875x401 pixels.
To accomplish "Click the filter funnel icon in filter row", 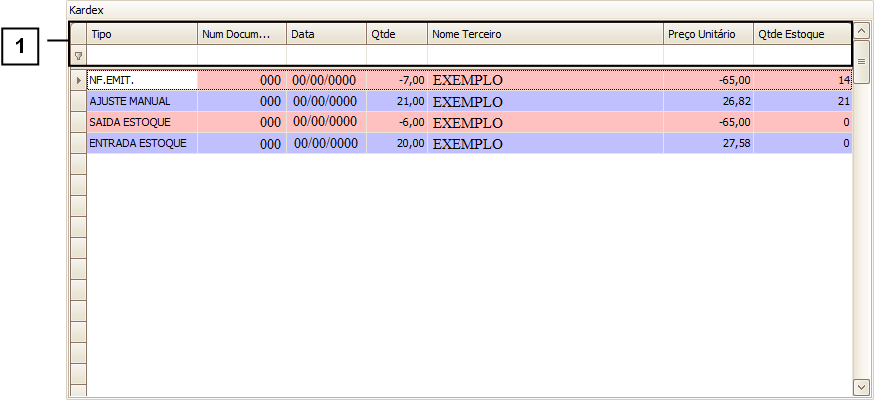I will pos(78,56).
